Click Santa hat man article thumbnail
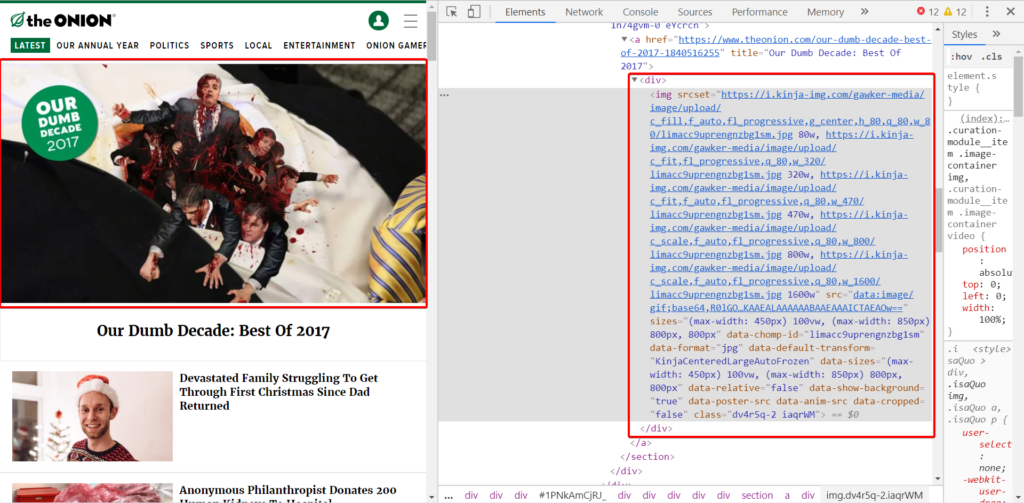Viewport: 1024px width, 503px height. click(92, 416)
